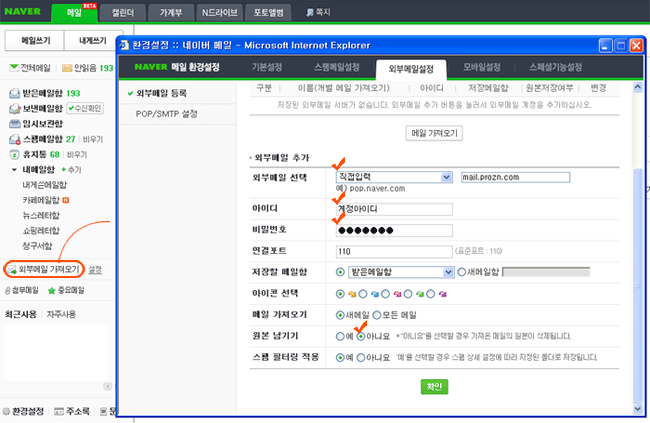Open the 외부메일 선택 dropdown (직접입력)
650x423 pixels.
click(x=448, y=177)
